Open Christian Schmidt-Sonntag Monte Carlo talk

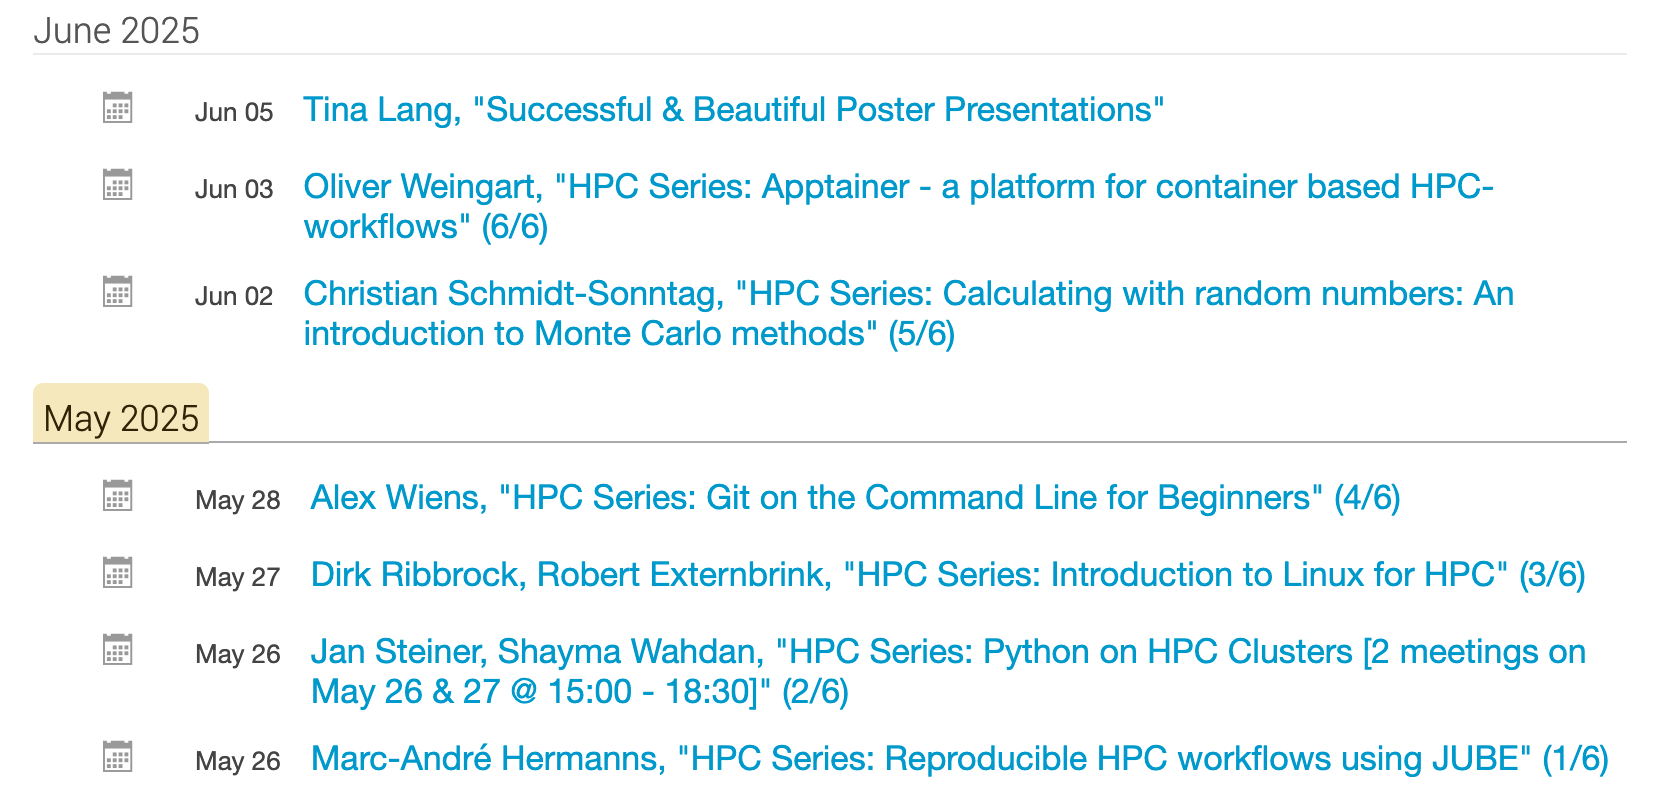coord(908,313)
